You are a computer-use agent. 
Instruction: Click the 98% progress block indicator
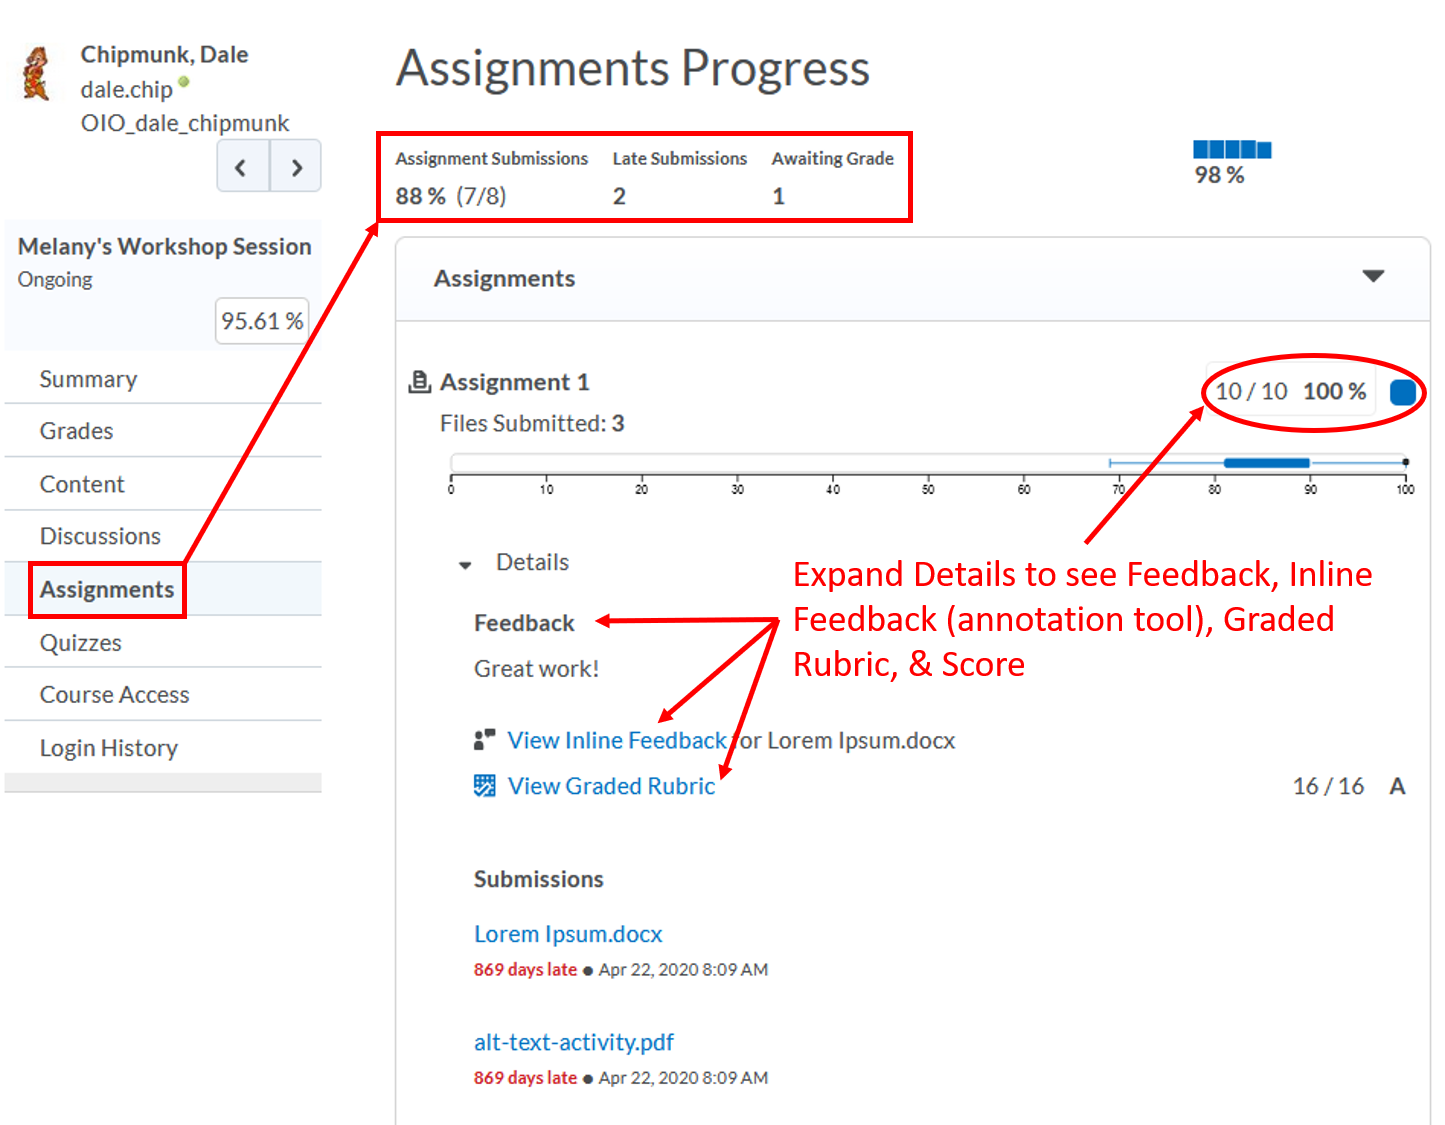tap(1231, 149)
